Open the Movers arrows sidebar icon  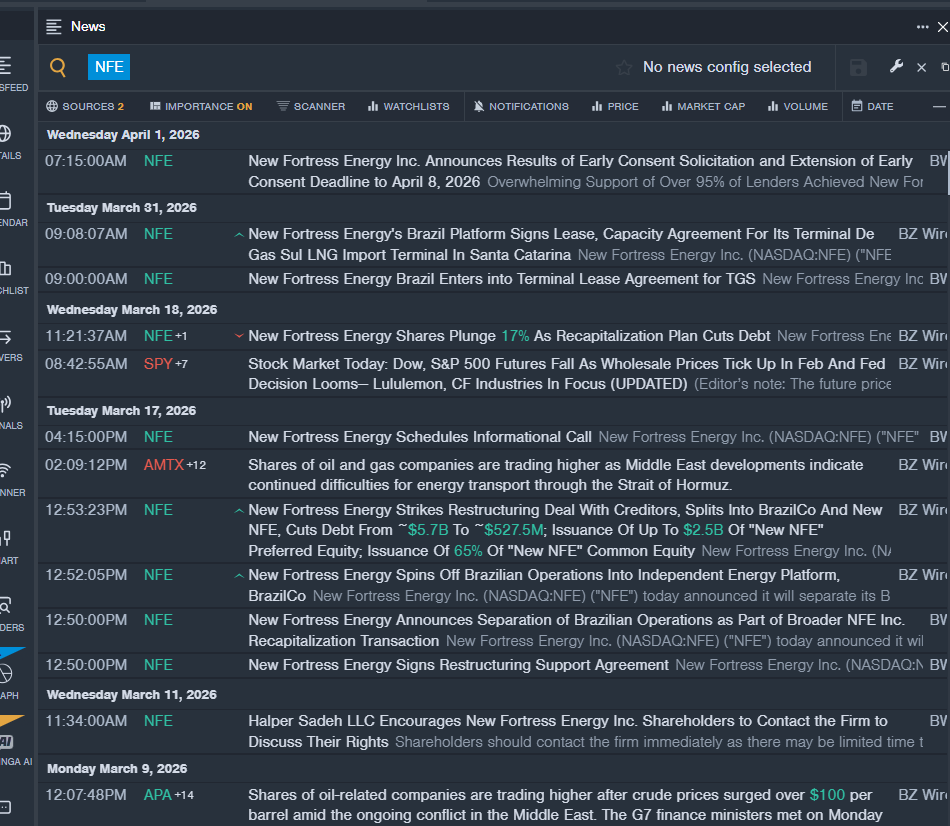(5, 337)
